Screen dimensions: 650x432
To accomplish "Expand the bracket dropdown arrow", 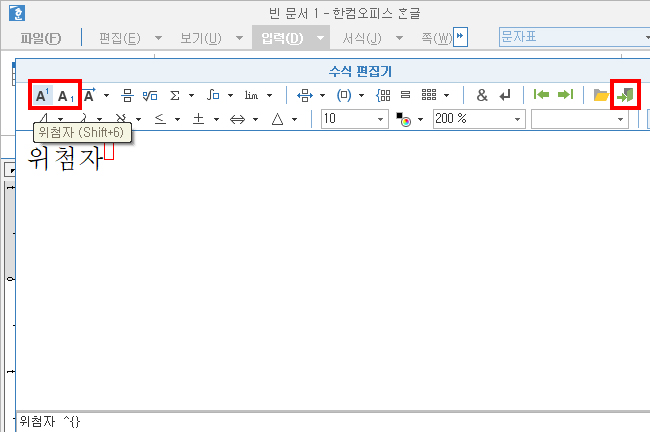I will click(x=361, y=96).
